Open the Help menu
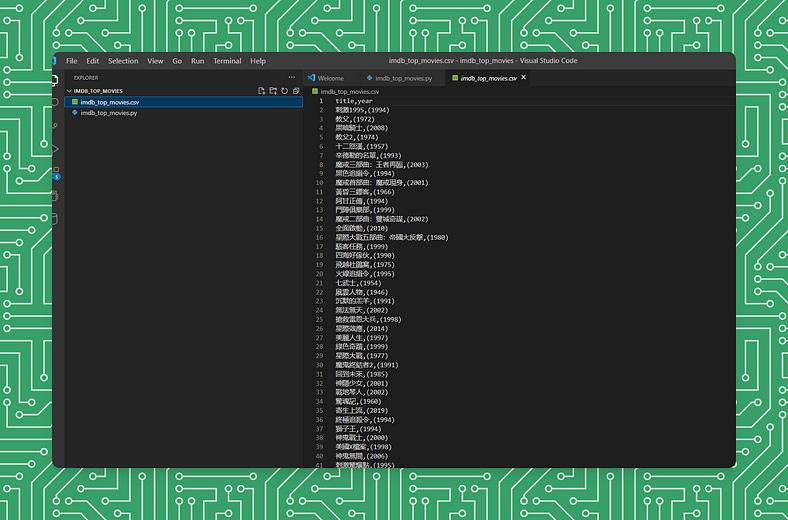The width and height of the screenshot is (788, 520). tap(258, 61)
